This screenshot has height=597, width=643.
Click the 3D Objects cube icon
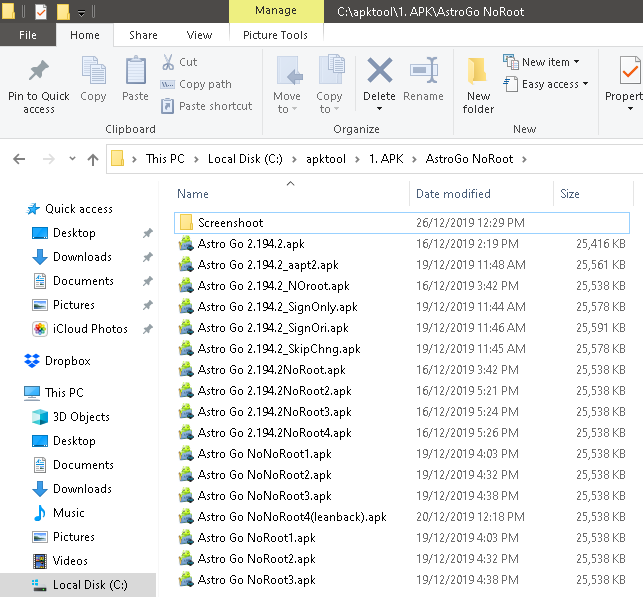pyautogui.click(x=40, y=417)
